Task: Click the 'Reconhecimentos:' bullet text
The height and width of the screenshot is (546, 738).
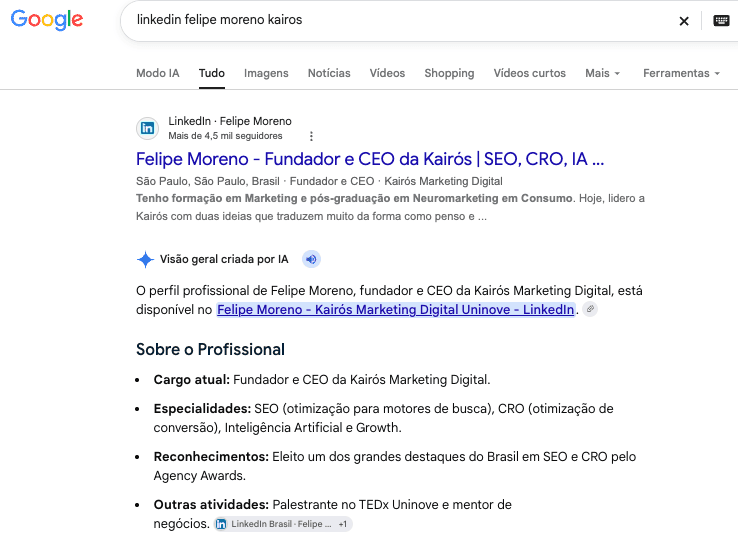Action: coord(394,466)
